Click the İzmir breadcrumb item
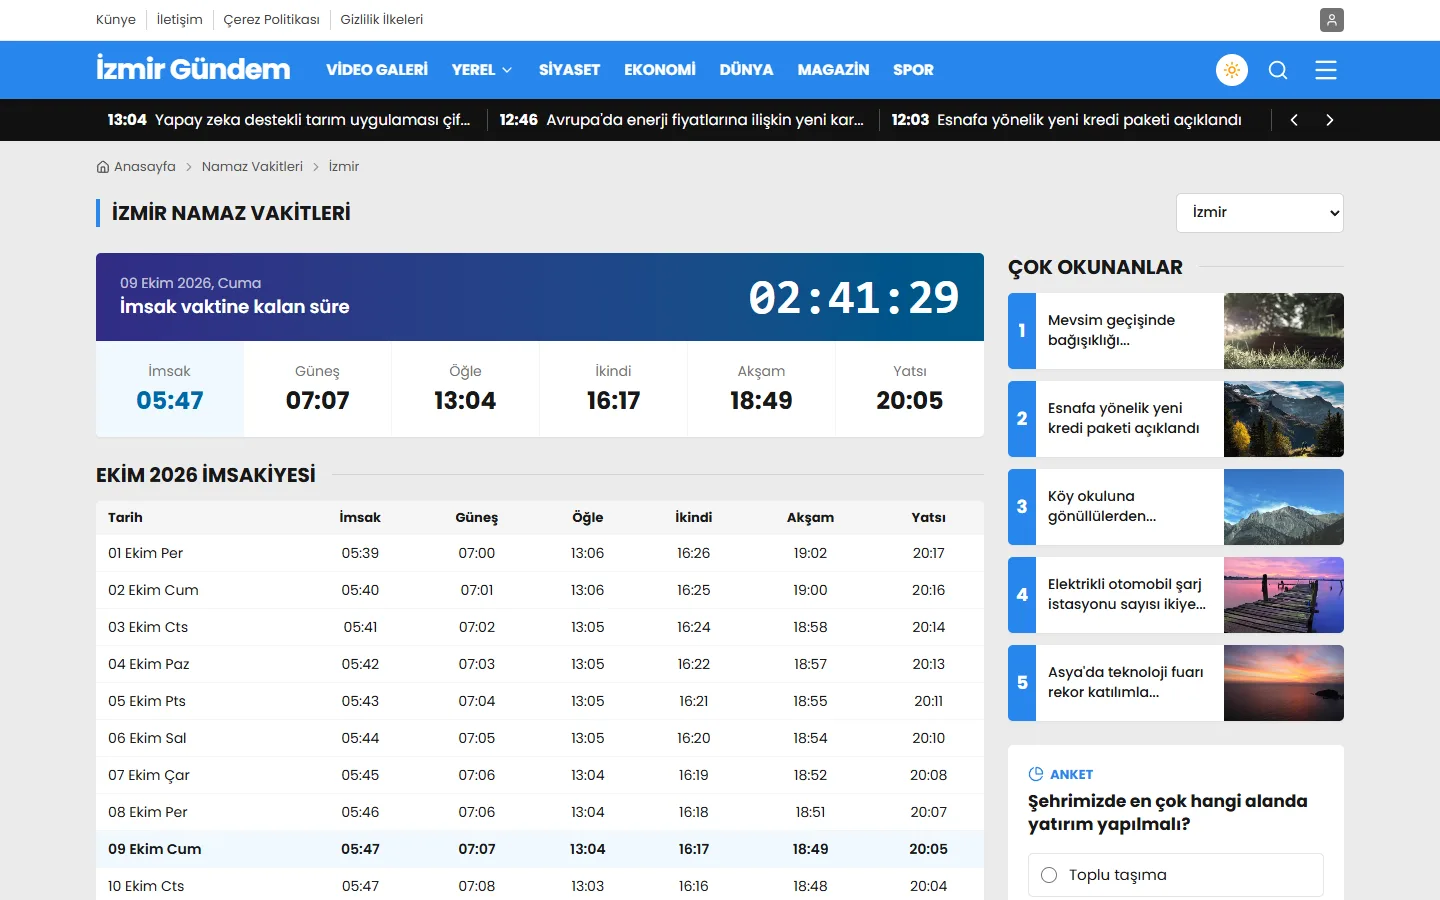Image resolution: width=1440 pixels, height=900 pixels. tap(344, 167)
